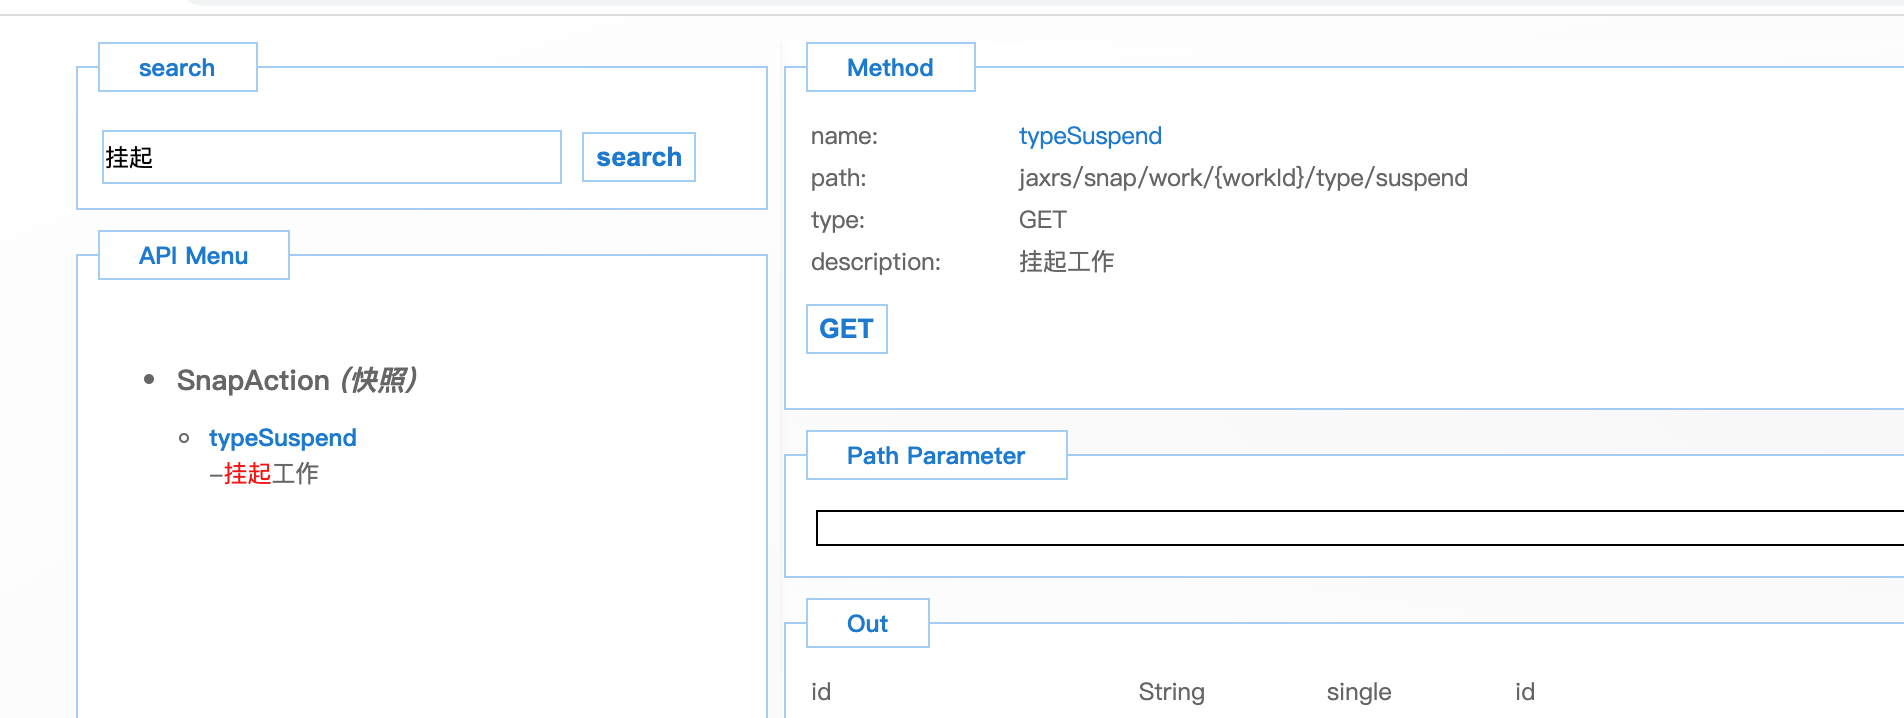The width and height of the screenshot is (1904, 718).
Task: Click 挂起工作 beside the description label
Action: coord(1066,262)
